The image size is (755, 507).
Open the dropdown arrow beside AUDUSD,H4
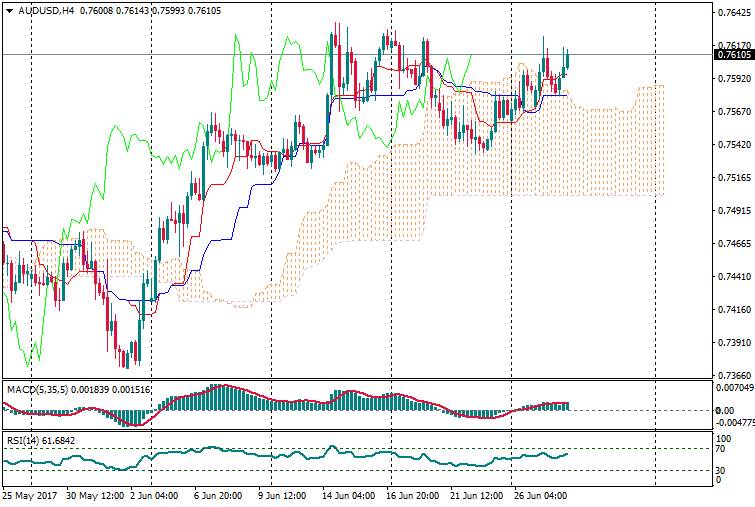click(x=10, y=11)
